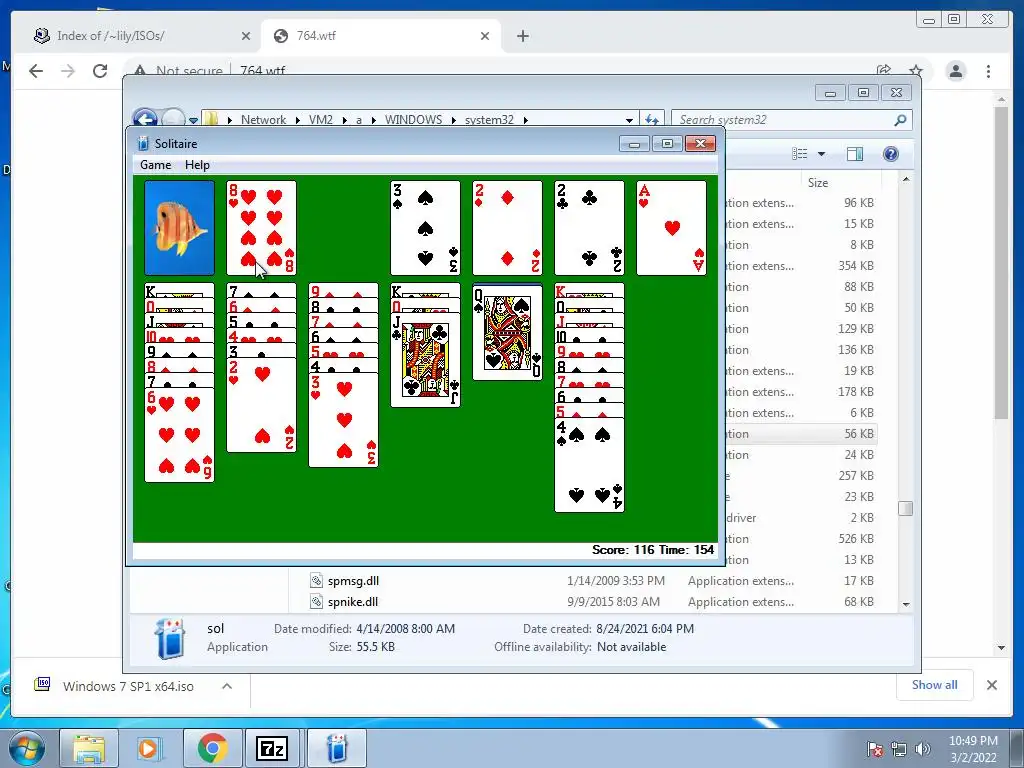Click the taskbar clock showing 10:49 PM
Image resolution: width=1024 pixels, height=768 pixels.
point(973,749)
